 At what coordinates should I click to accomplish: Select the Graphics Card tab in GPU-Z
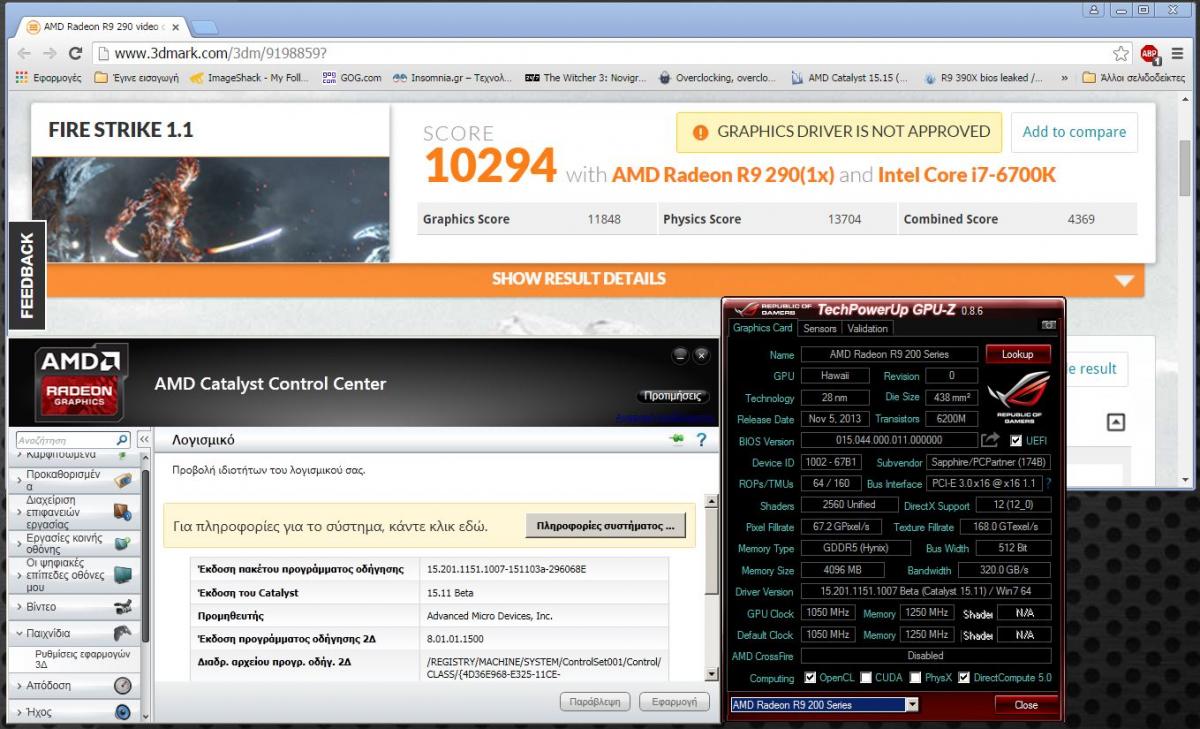coord(763,327)
